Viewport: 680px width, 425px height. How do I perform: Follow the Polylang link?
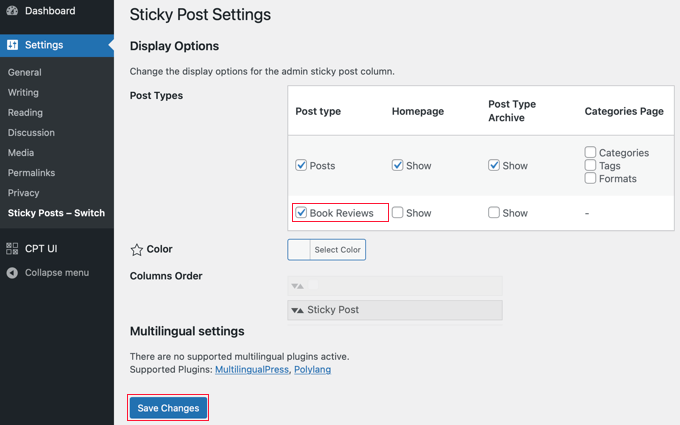click(313, 370)
